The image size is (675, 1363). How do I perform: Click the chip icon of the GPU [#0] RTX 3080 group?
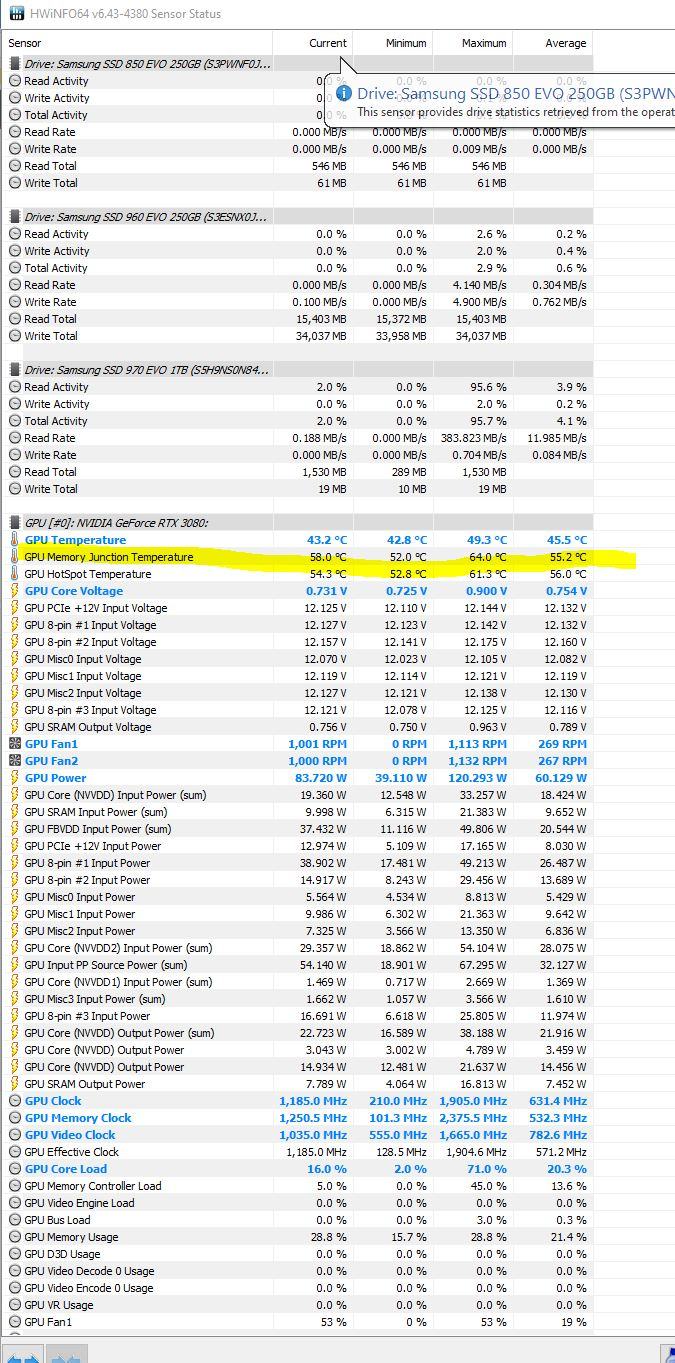click(x=15, y=523)
